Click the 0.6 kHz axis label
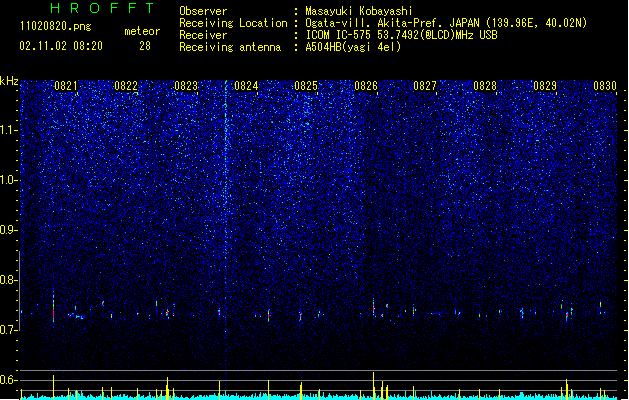 coord(9,380)
